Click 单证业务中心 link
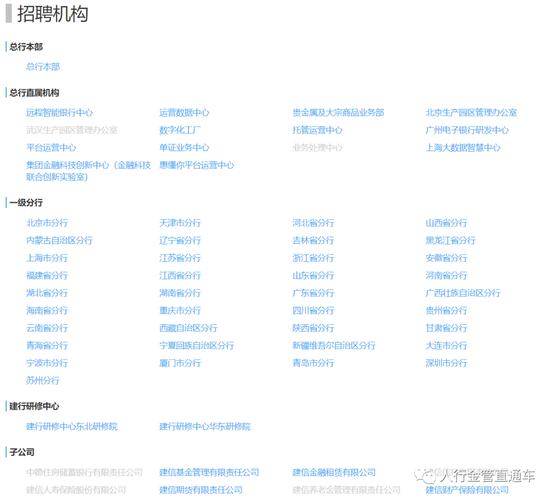 (x=184, y=147)
